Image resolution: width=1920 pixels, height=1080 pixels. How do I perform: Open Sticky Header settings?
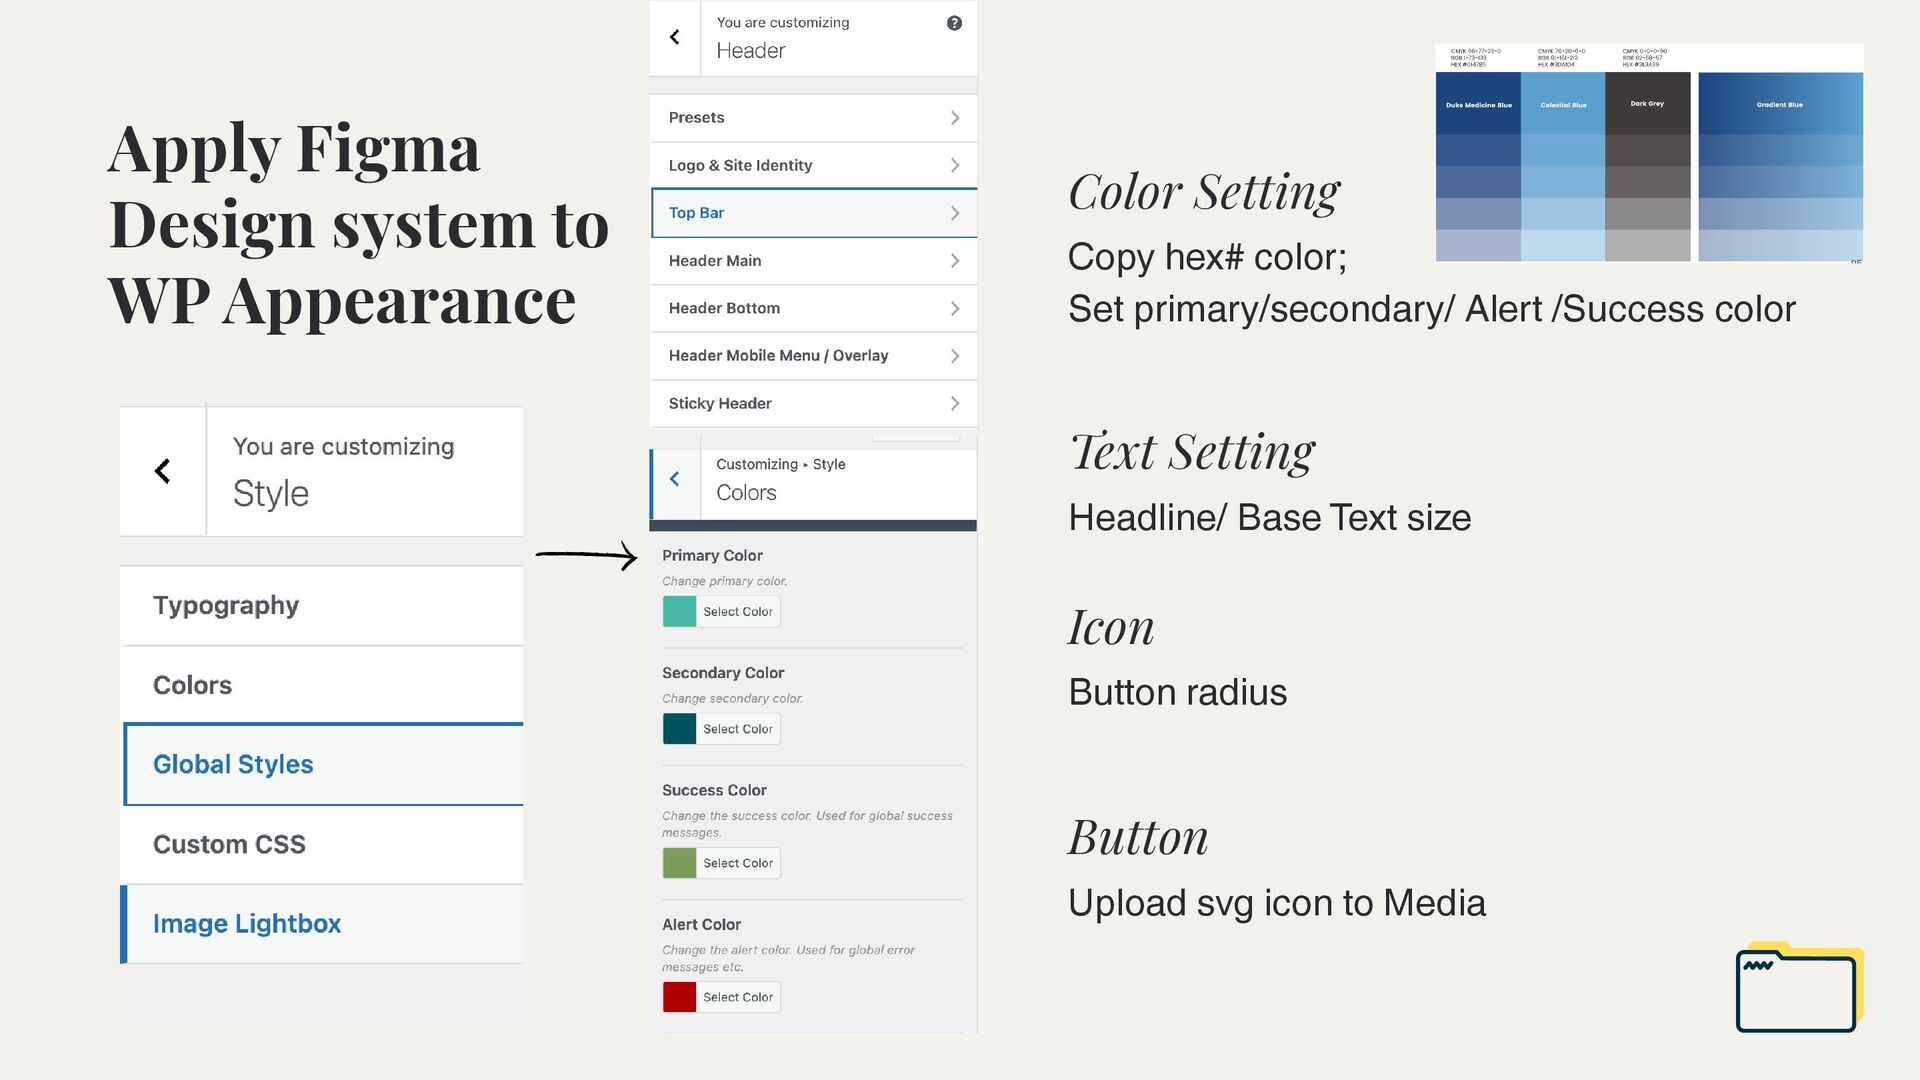pos(813,404)
